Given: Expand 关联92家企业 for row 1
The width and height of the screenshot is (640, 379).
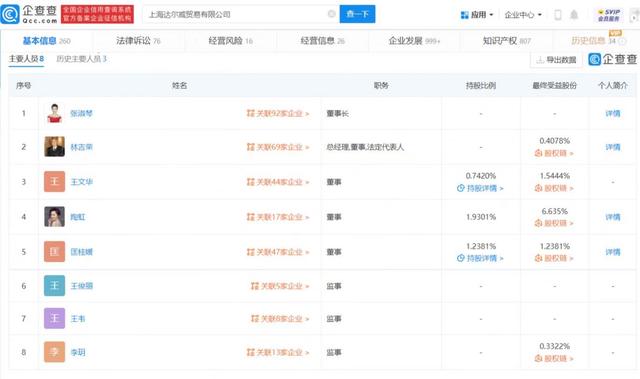Looking at the screenshot, I should (x=278, y=113).
